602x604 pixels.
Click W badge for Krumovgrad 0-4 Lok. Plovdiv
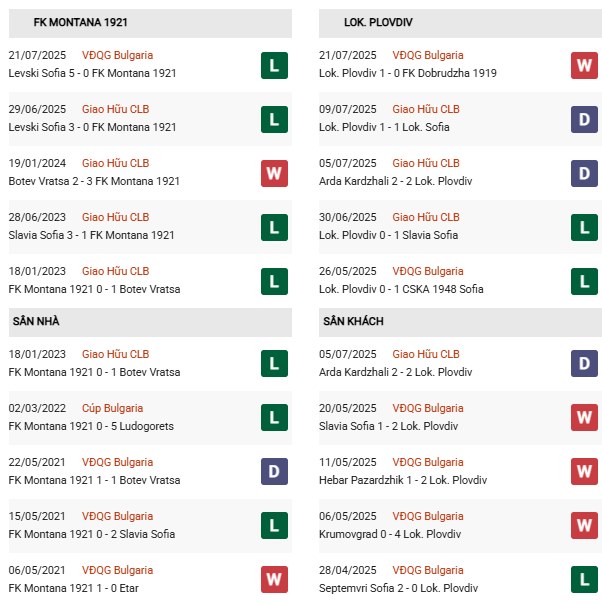[x=584, y=525]
